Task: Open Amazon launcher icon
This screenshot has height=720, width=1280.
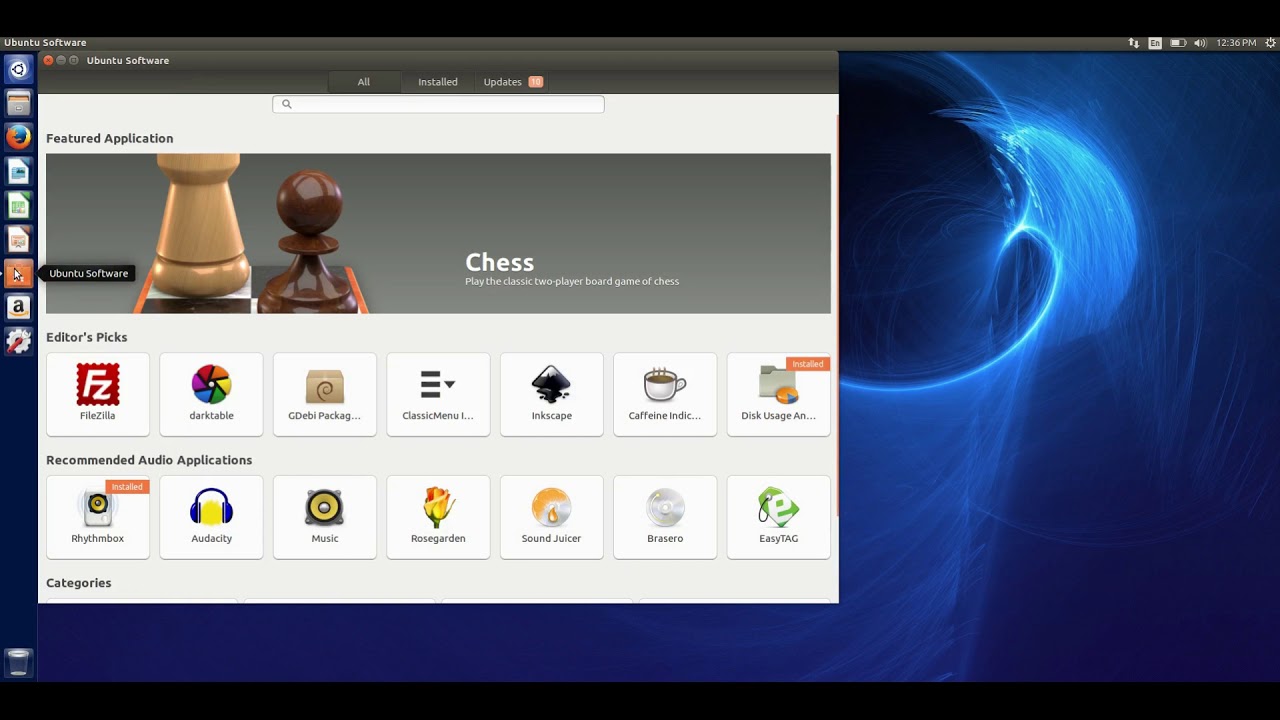Action: tap(18, 308)
